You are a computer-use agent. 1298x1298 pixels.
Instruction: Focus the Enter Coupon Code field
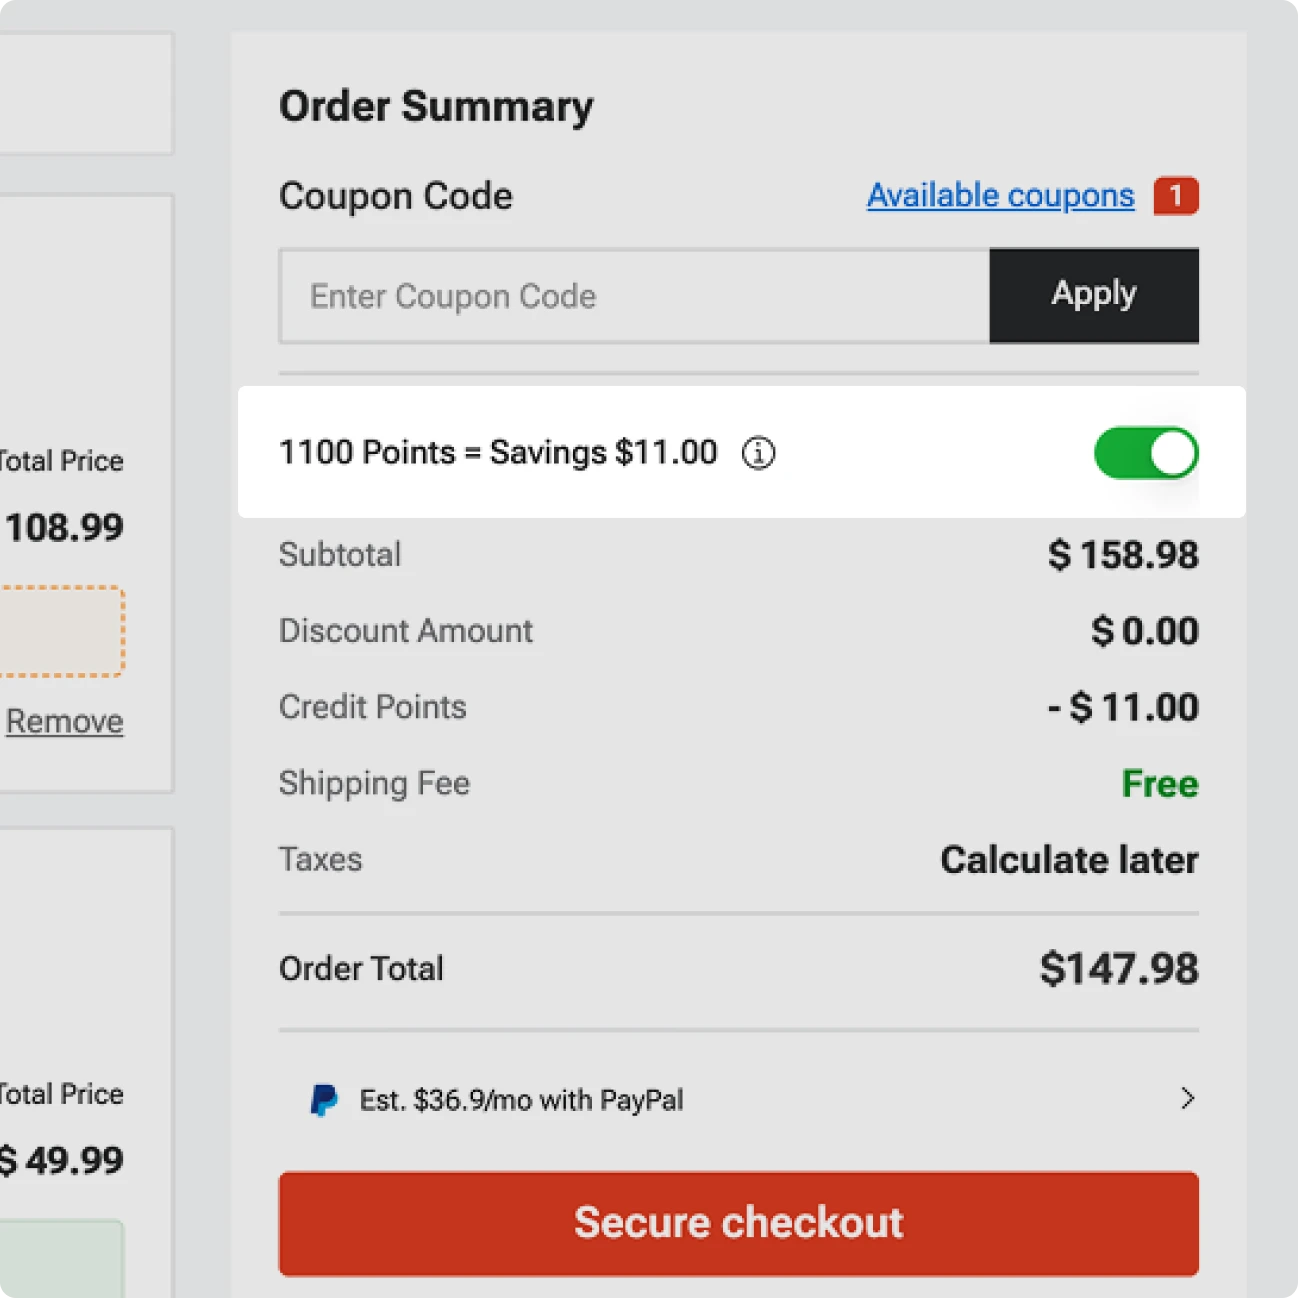634,296
